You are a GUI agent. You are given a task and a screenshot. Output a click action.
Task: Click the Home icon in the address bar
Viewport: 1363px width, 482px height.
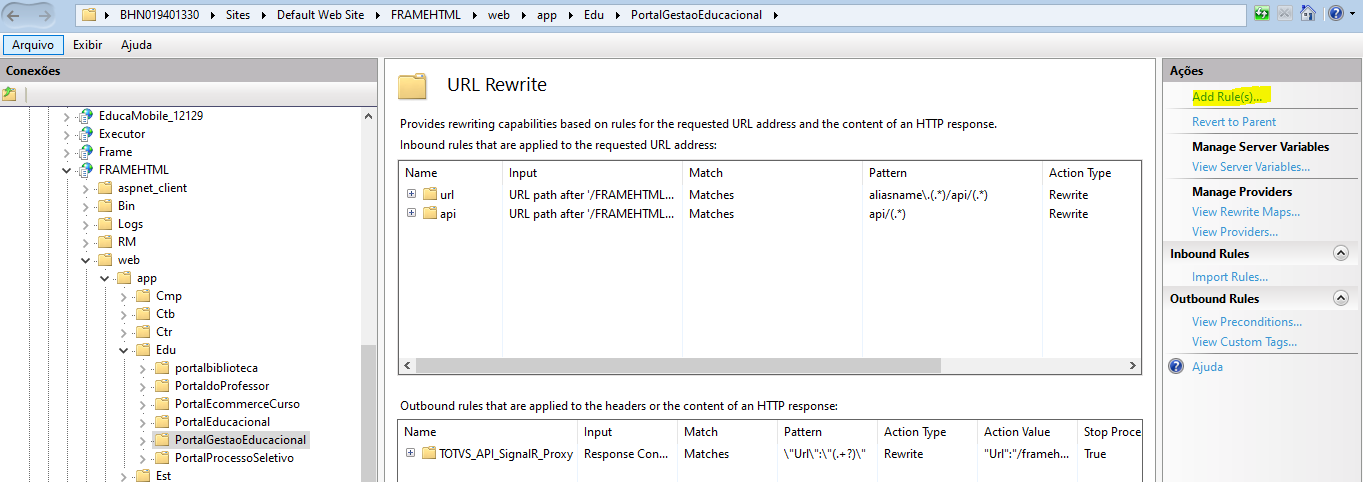[1307, 14]
